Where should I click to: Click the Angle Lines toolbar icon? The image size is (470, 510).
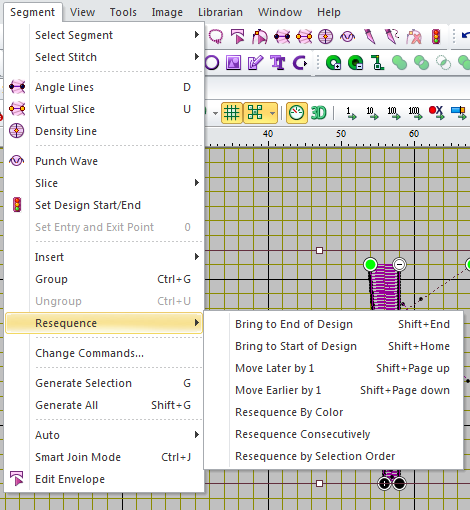(x=282, y=36)
